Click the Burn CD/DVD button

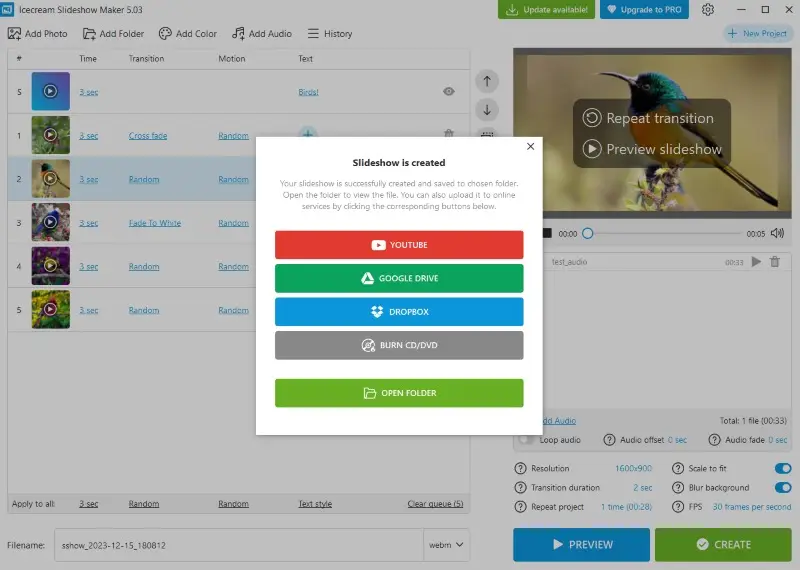[399, 345]
